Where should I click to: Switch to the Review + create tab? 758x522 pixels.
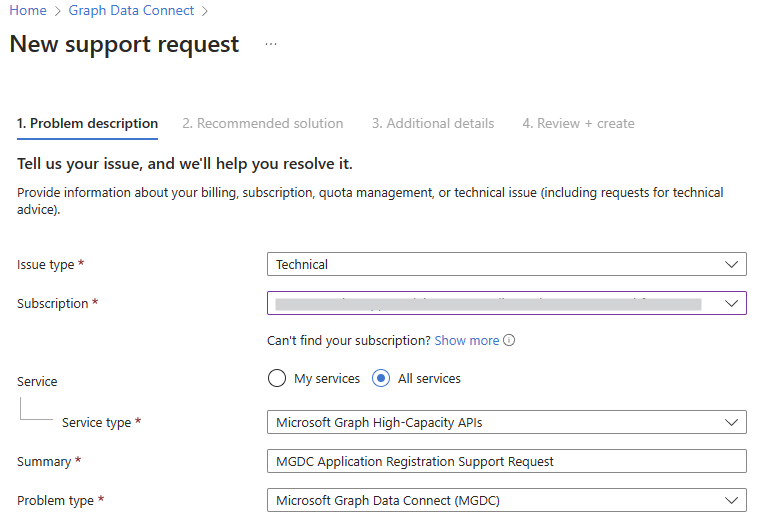tap(578, 124)
